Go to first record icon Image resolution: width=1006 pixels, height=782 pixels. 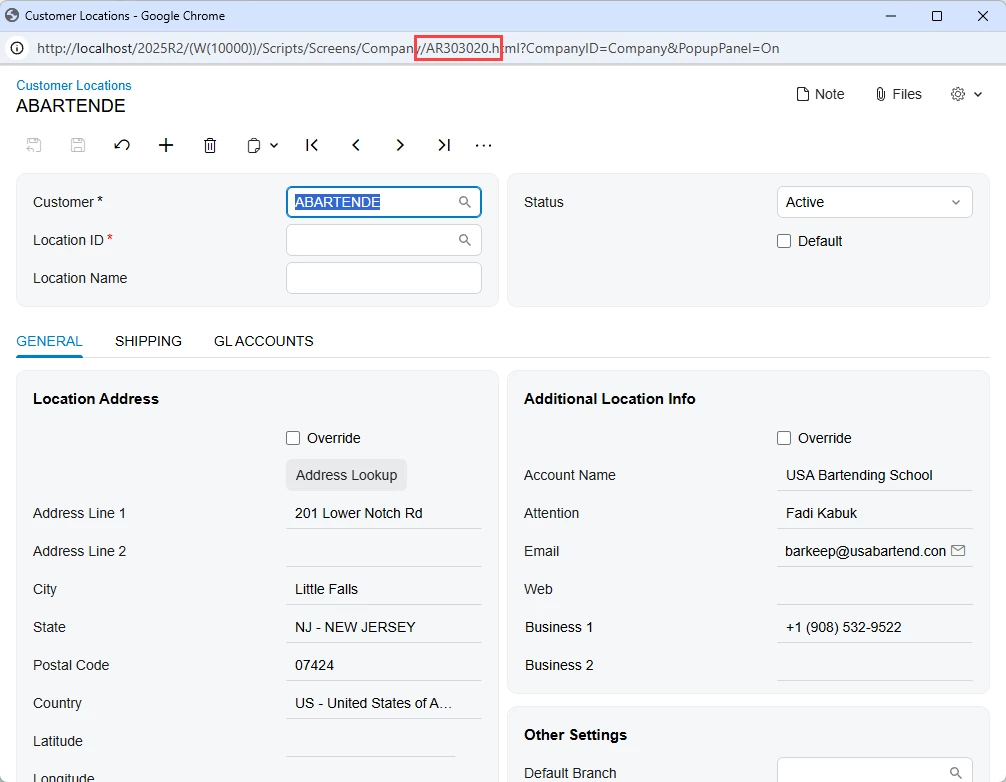click(x=312, y=145)
